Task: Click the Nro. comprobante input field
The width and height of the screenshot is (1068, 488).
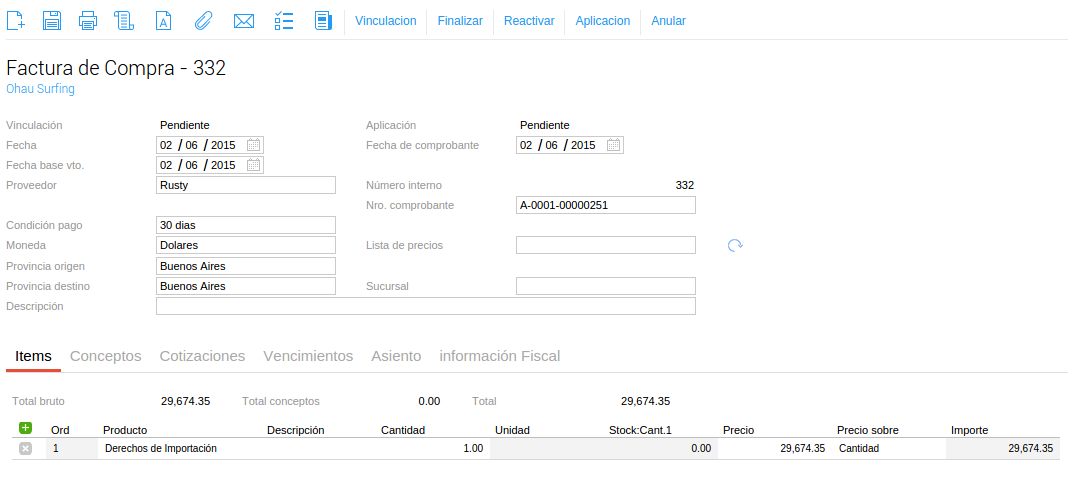Action: click(606, 205)
